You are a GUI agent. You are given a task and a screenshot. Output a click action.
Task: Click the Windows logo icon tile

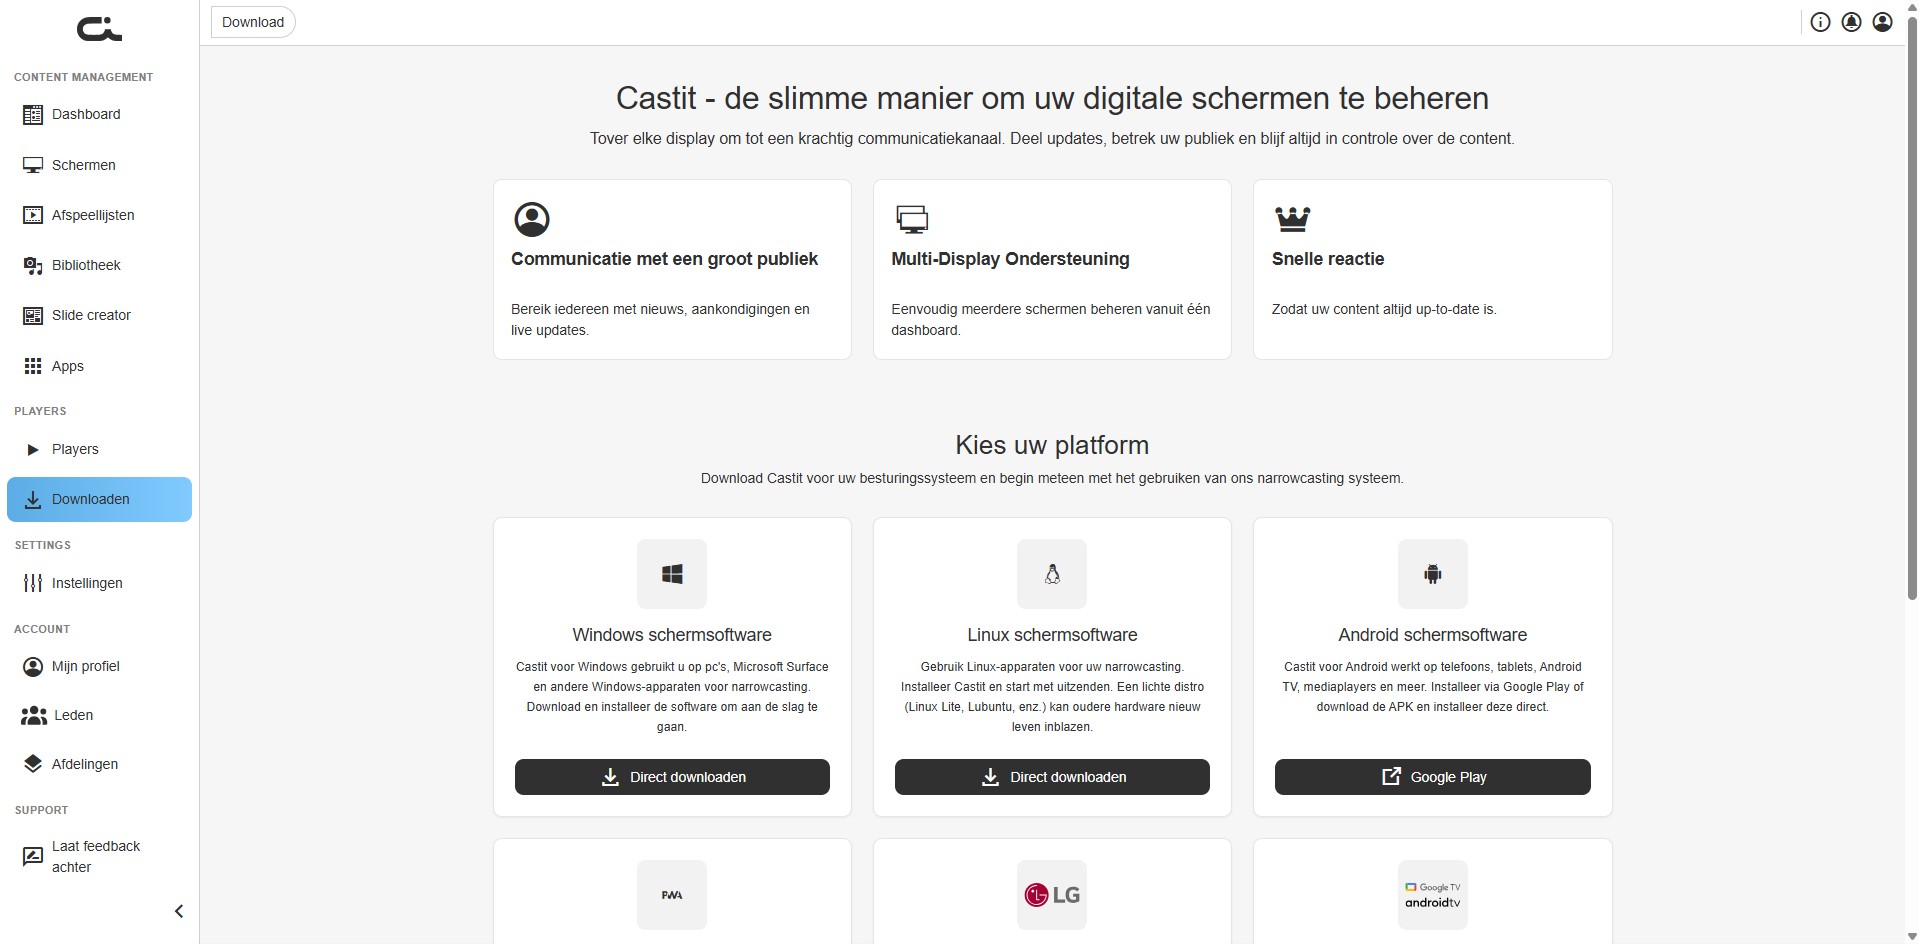pos(672,574)
